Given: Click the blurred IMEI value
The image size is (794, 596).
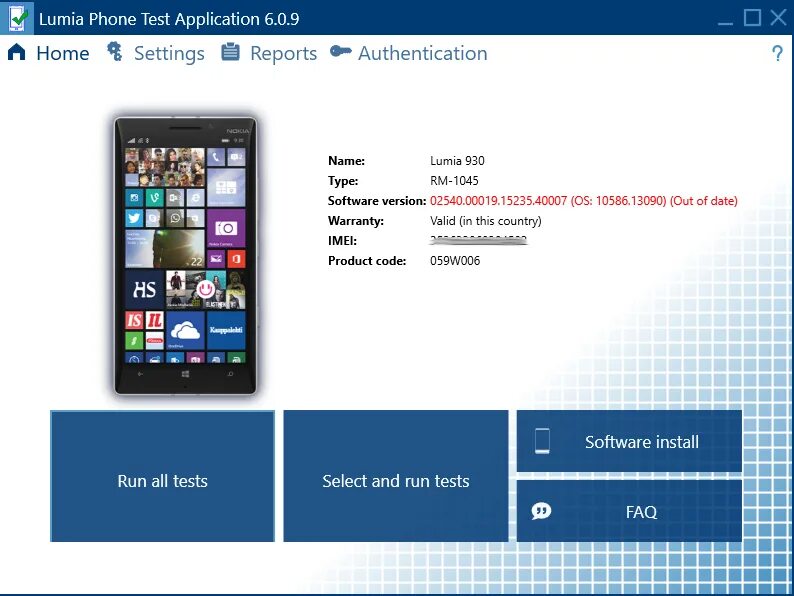Looking at the screenshot, I should coord(479,240).
